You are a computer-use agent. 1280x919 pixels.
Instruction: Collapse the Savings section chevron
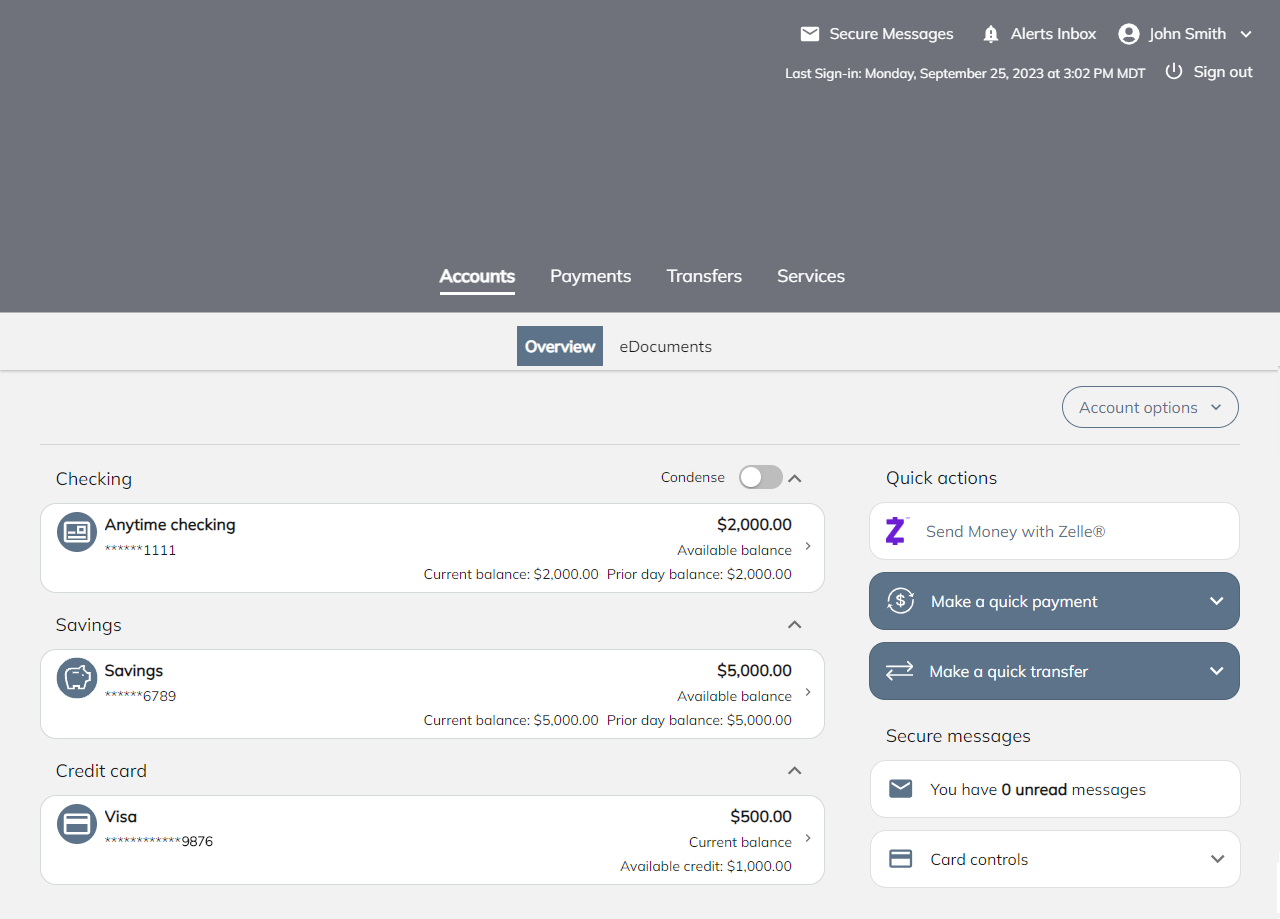[x=795, y=624]
